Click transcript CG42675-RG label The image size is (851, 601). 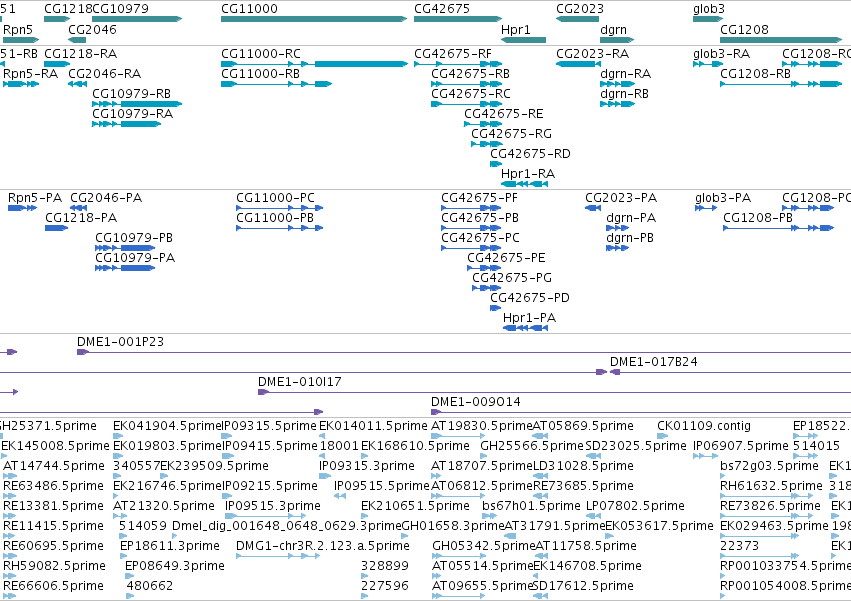(x=511, y=134)
